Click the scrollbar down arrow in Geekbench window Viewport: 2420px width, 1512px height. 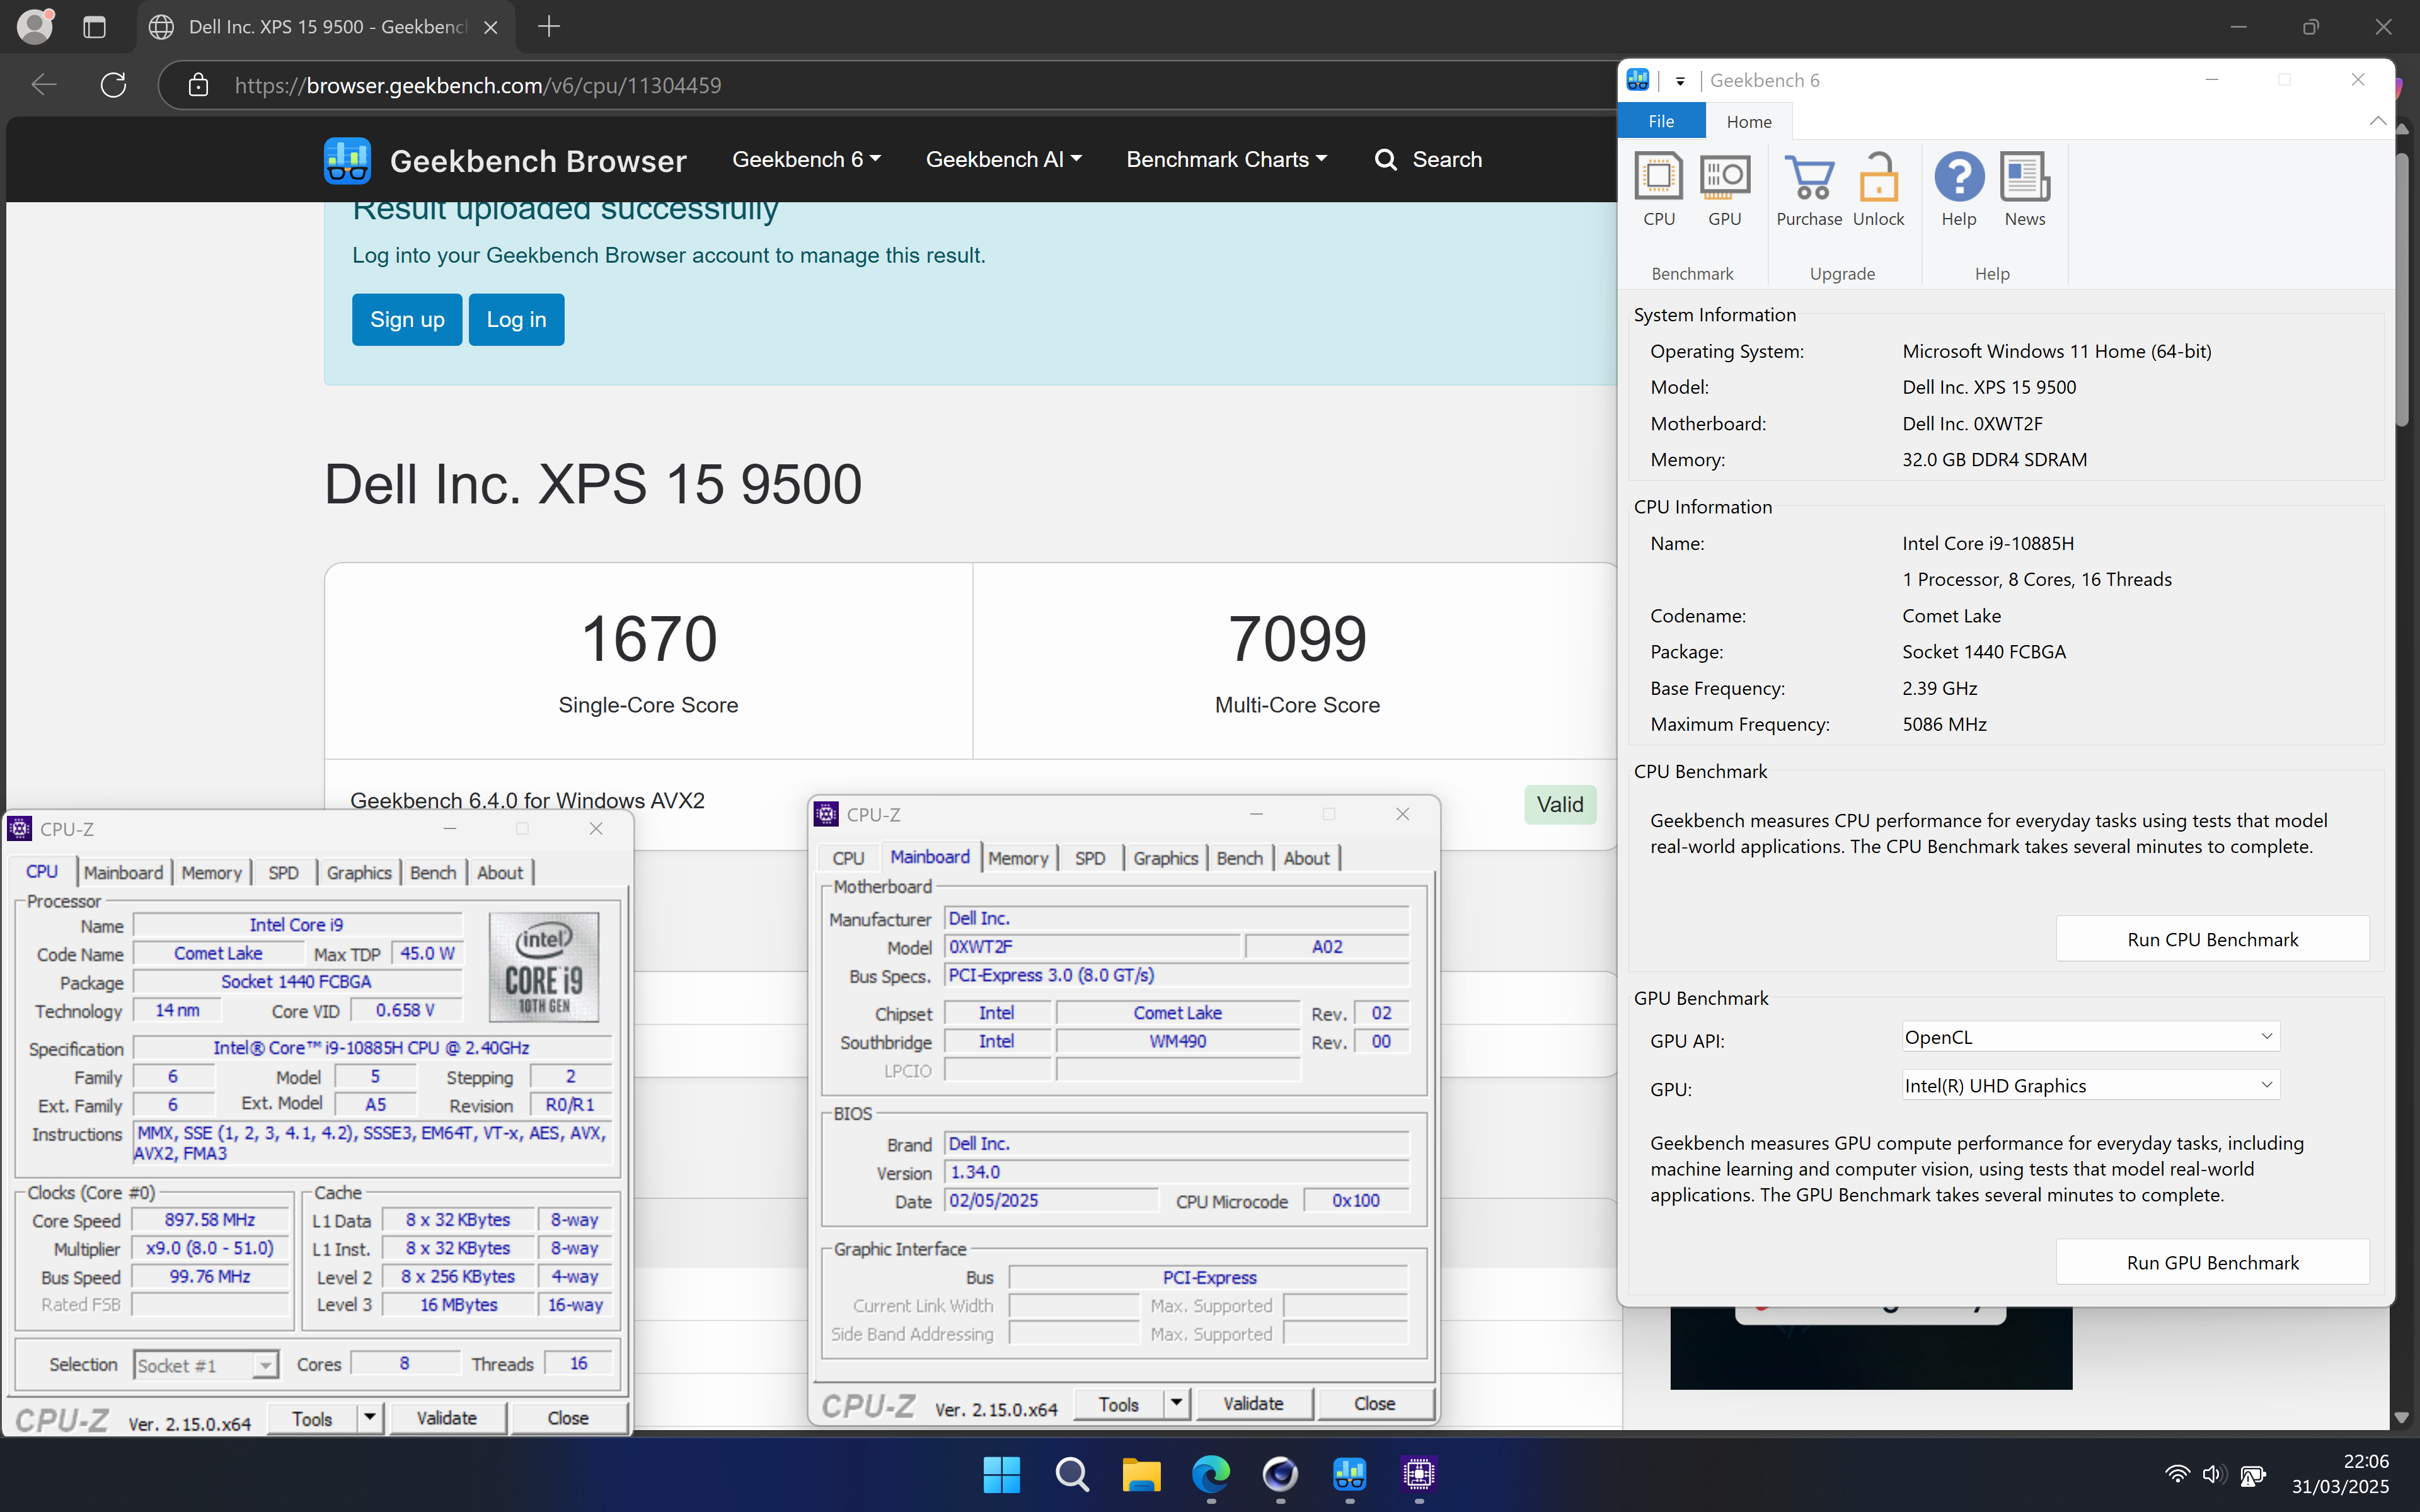coord(2402,1418)
